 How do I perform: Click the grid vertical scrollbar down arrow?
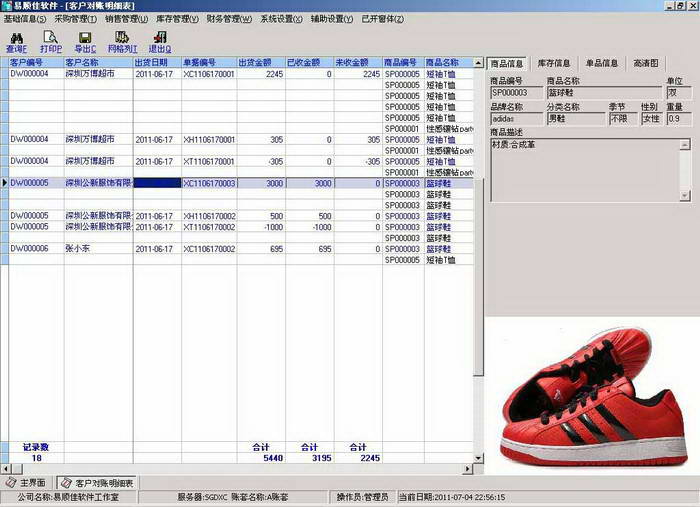[478, 458]
